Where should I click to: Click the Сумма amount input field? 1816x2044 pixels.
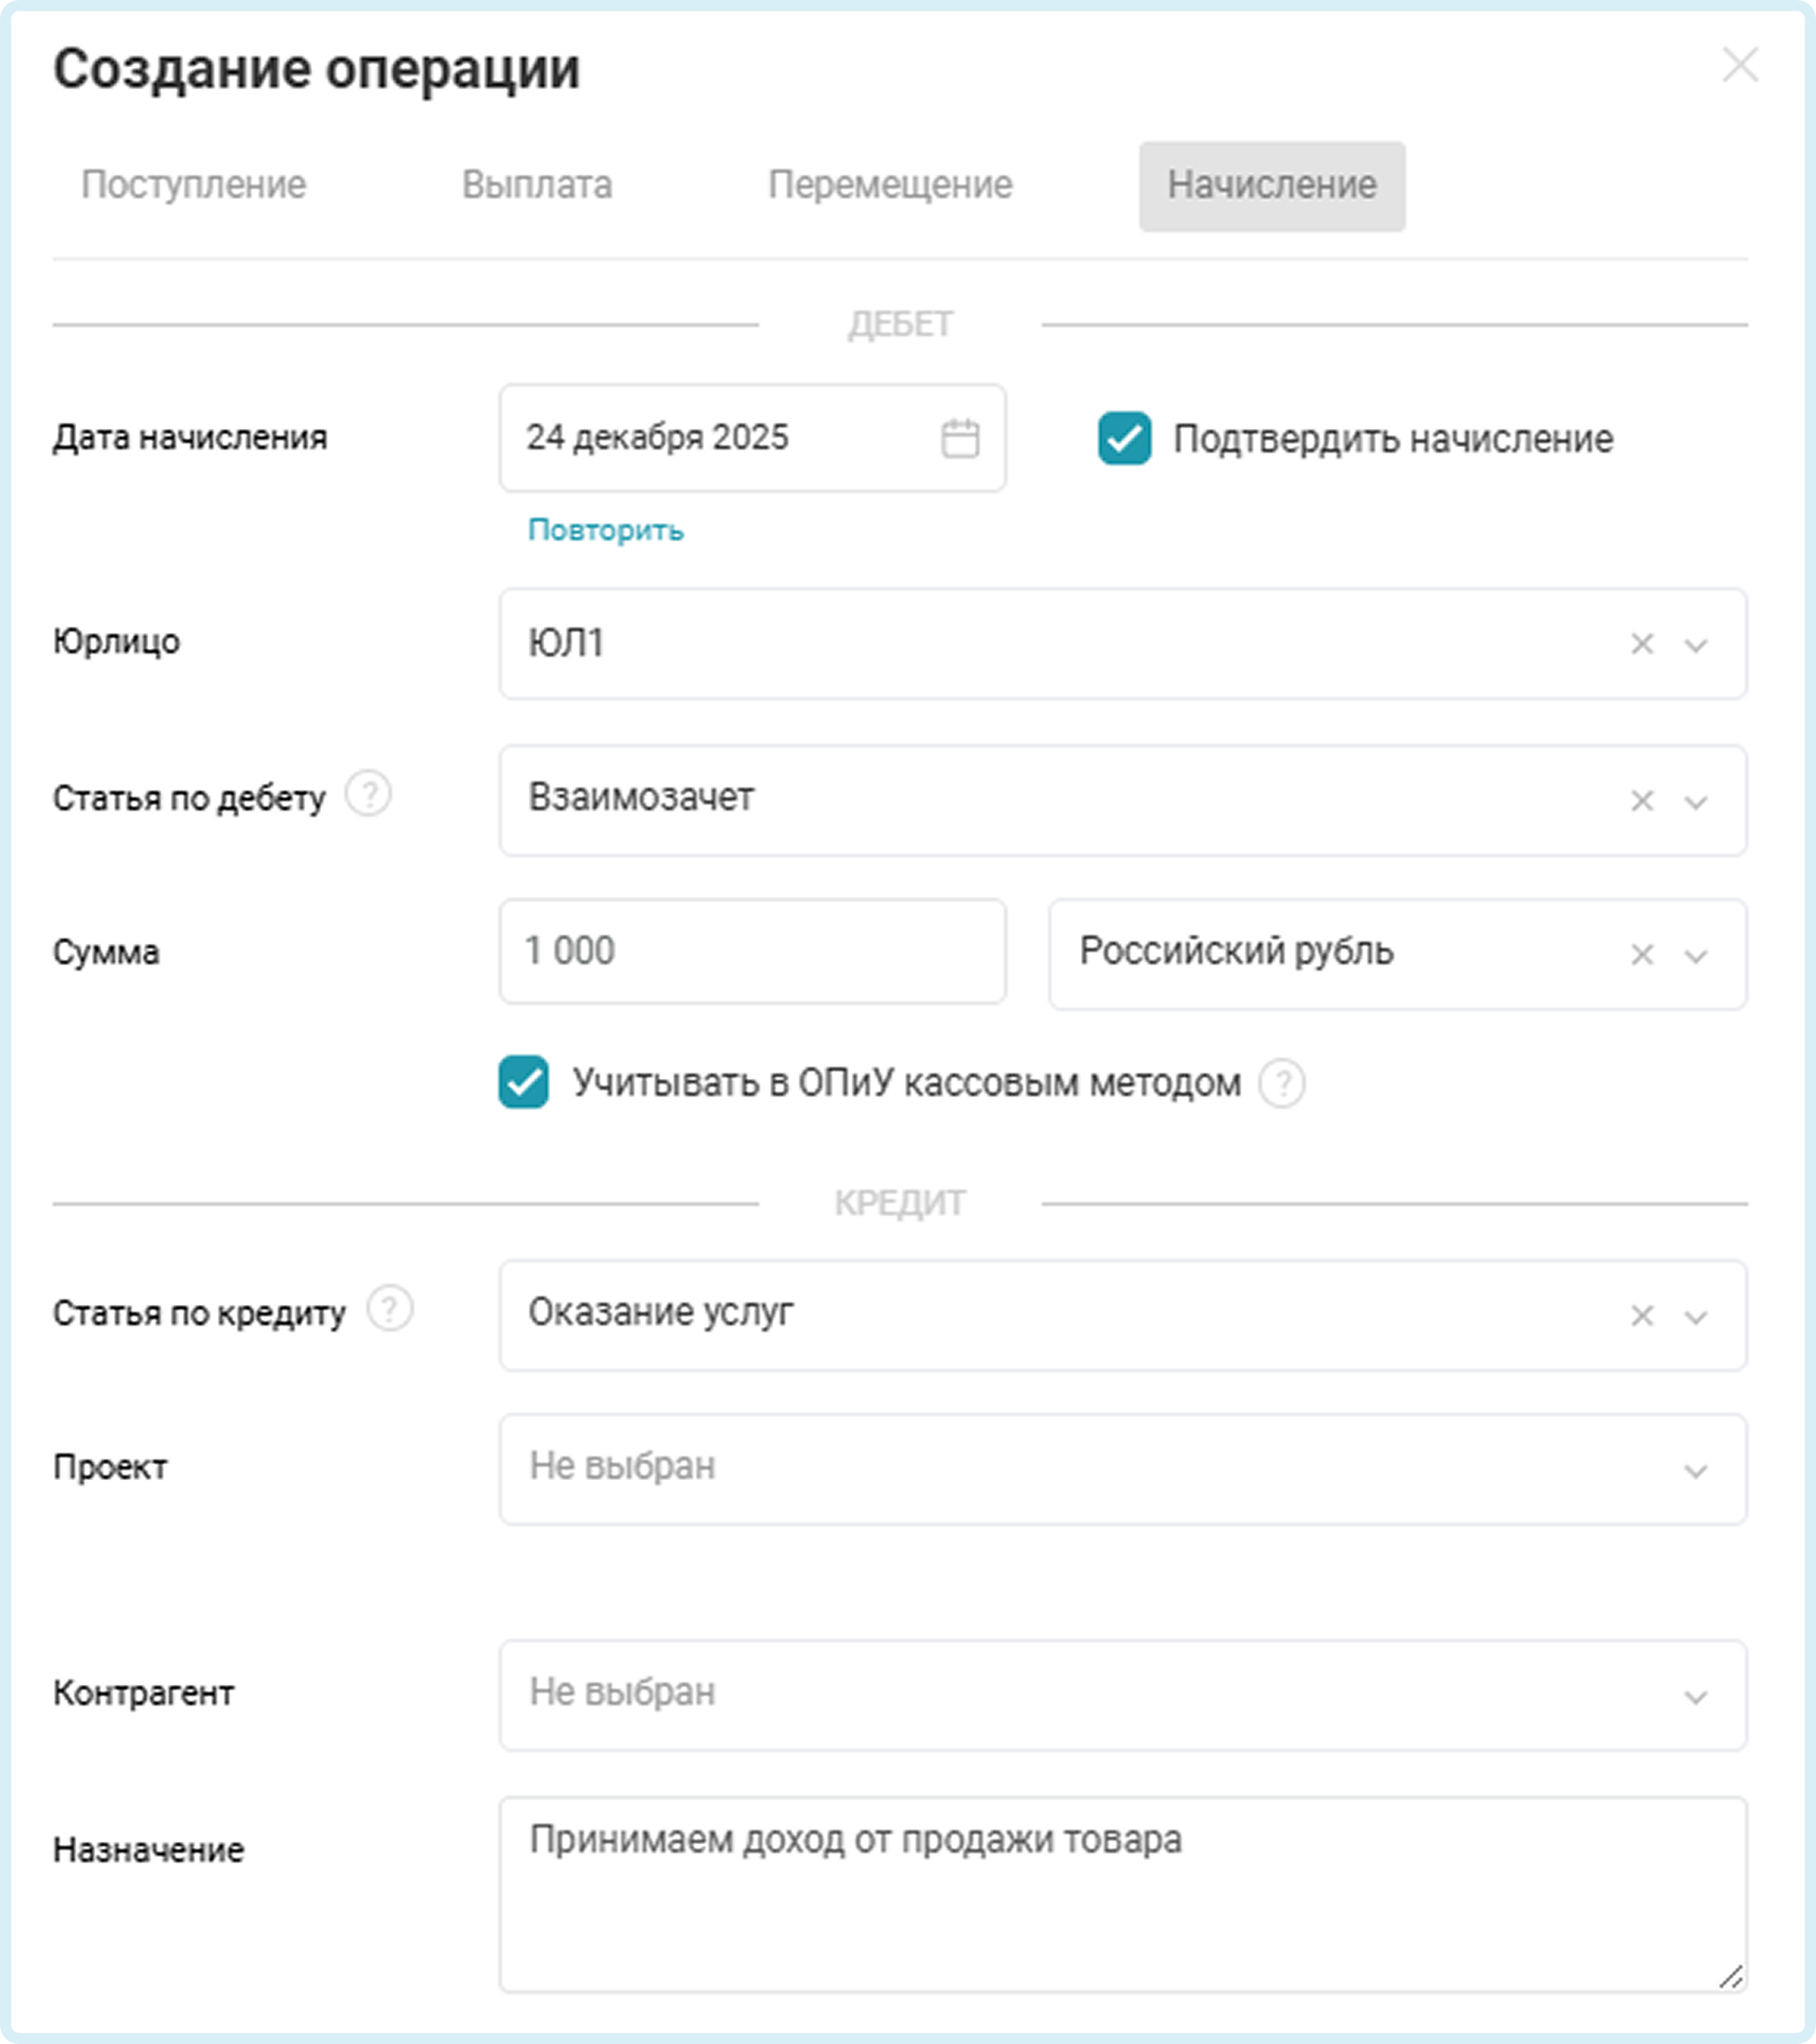[752, 951]
